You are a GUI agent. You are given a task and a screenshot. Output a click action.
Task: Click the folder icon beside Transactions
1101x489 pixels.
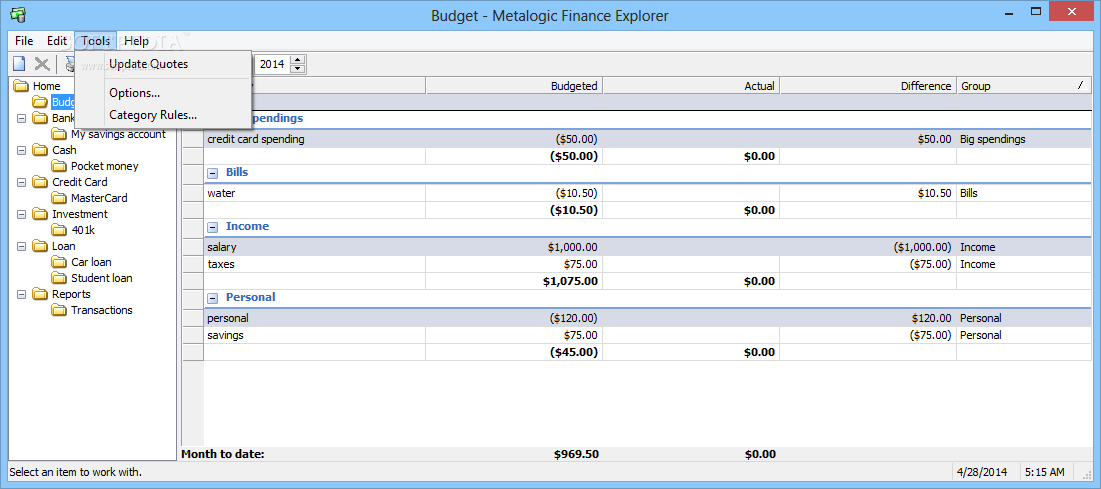click(59, 310)
